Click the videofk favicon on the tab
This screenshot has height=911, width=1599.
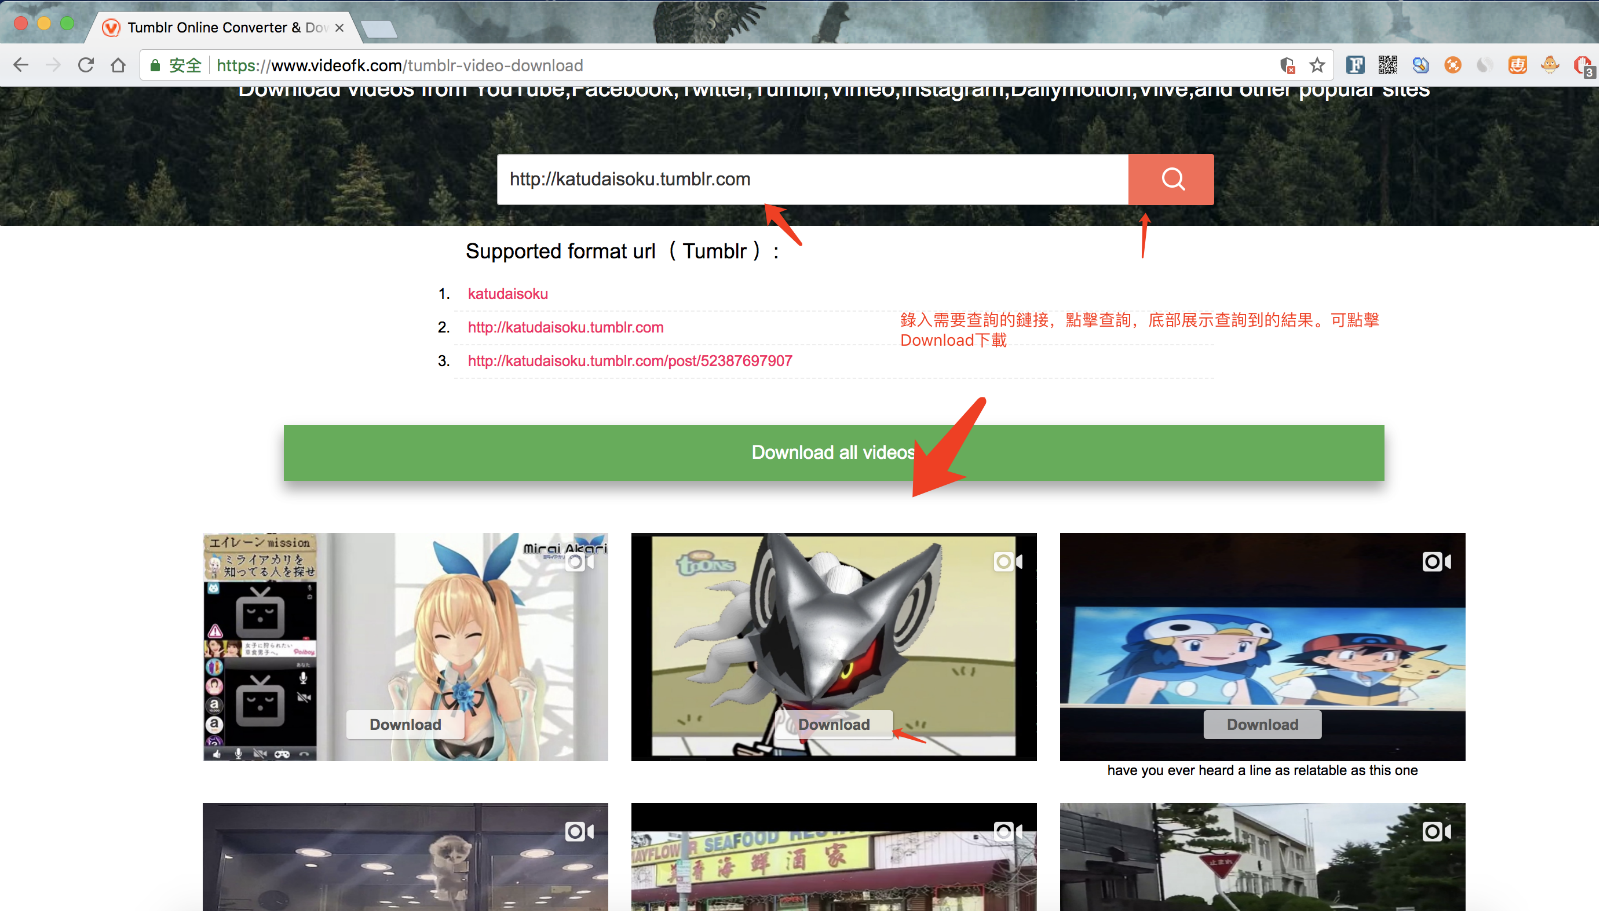click(111, 27)
